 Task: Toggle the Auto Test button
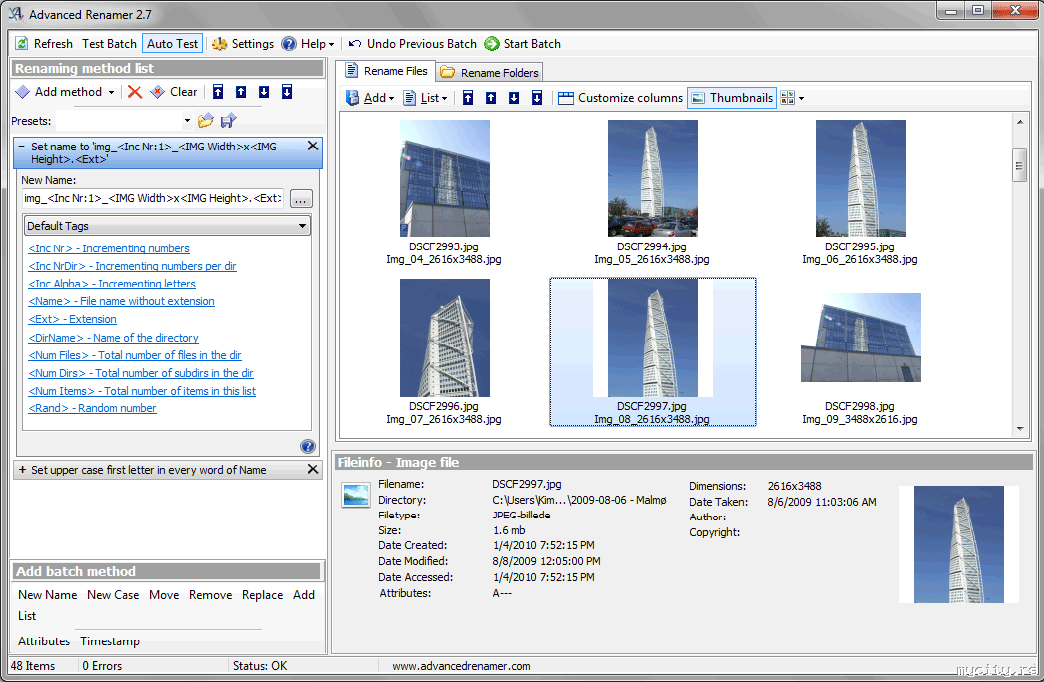[x=172, y=44]
